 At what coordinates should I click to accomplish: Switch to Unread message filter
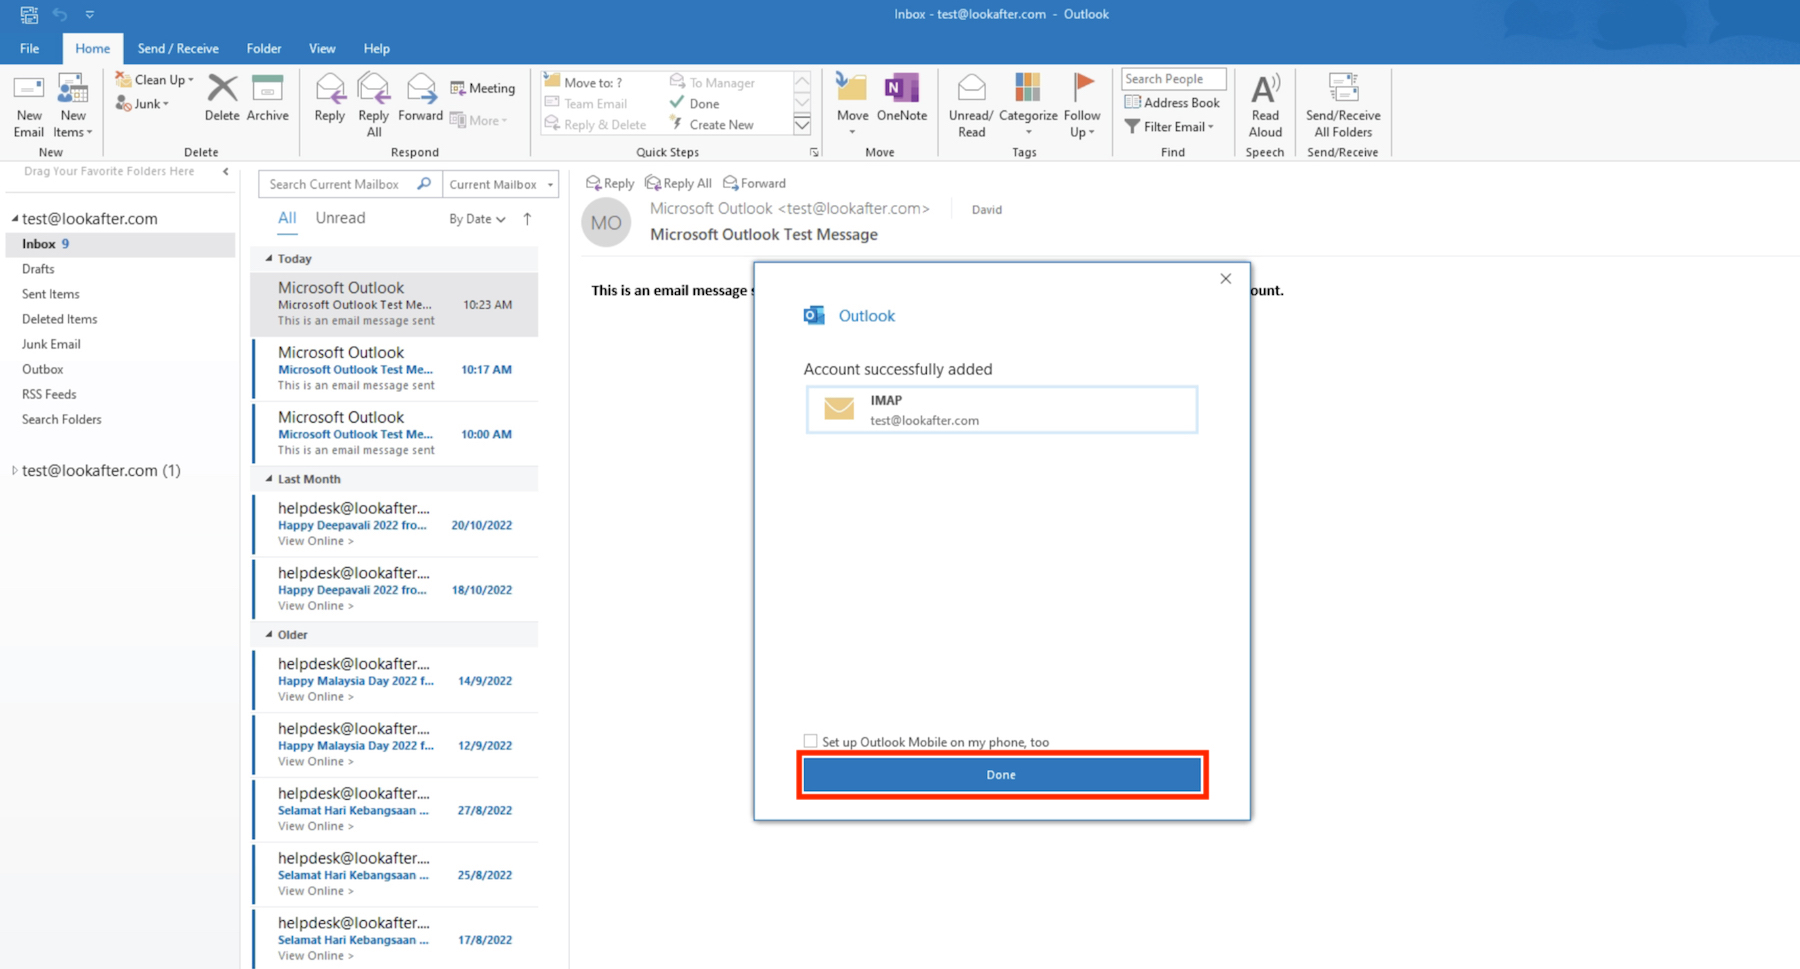pos(340,218)
